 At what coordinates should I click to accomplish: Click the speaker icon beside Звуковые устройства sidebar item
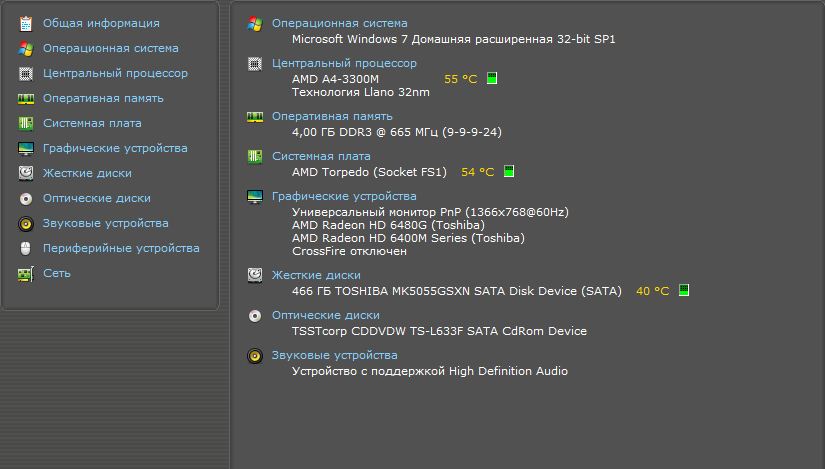coord(26,223)
